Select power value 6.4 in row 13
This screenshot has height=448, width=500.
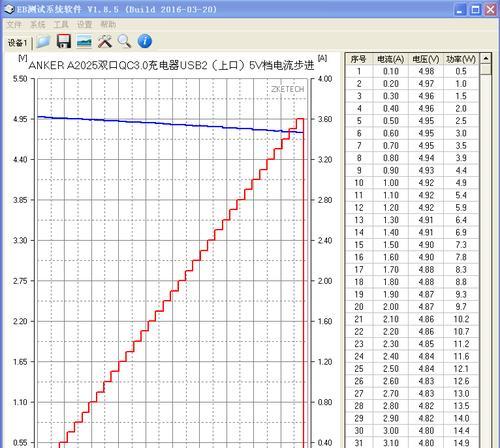[461, 220]
